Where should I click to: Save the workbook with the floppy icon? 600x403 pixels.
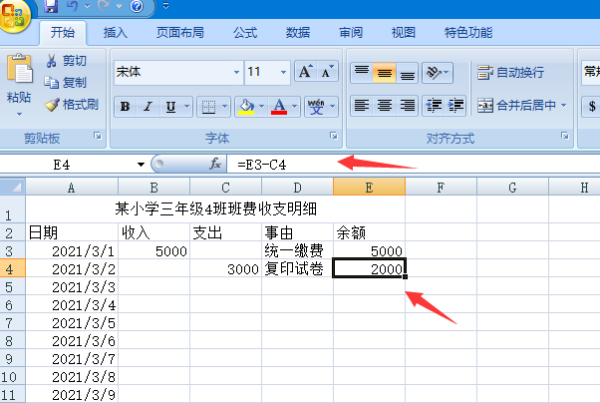51,6
